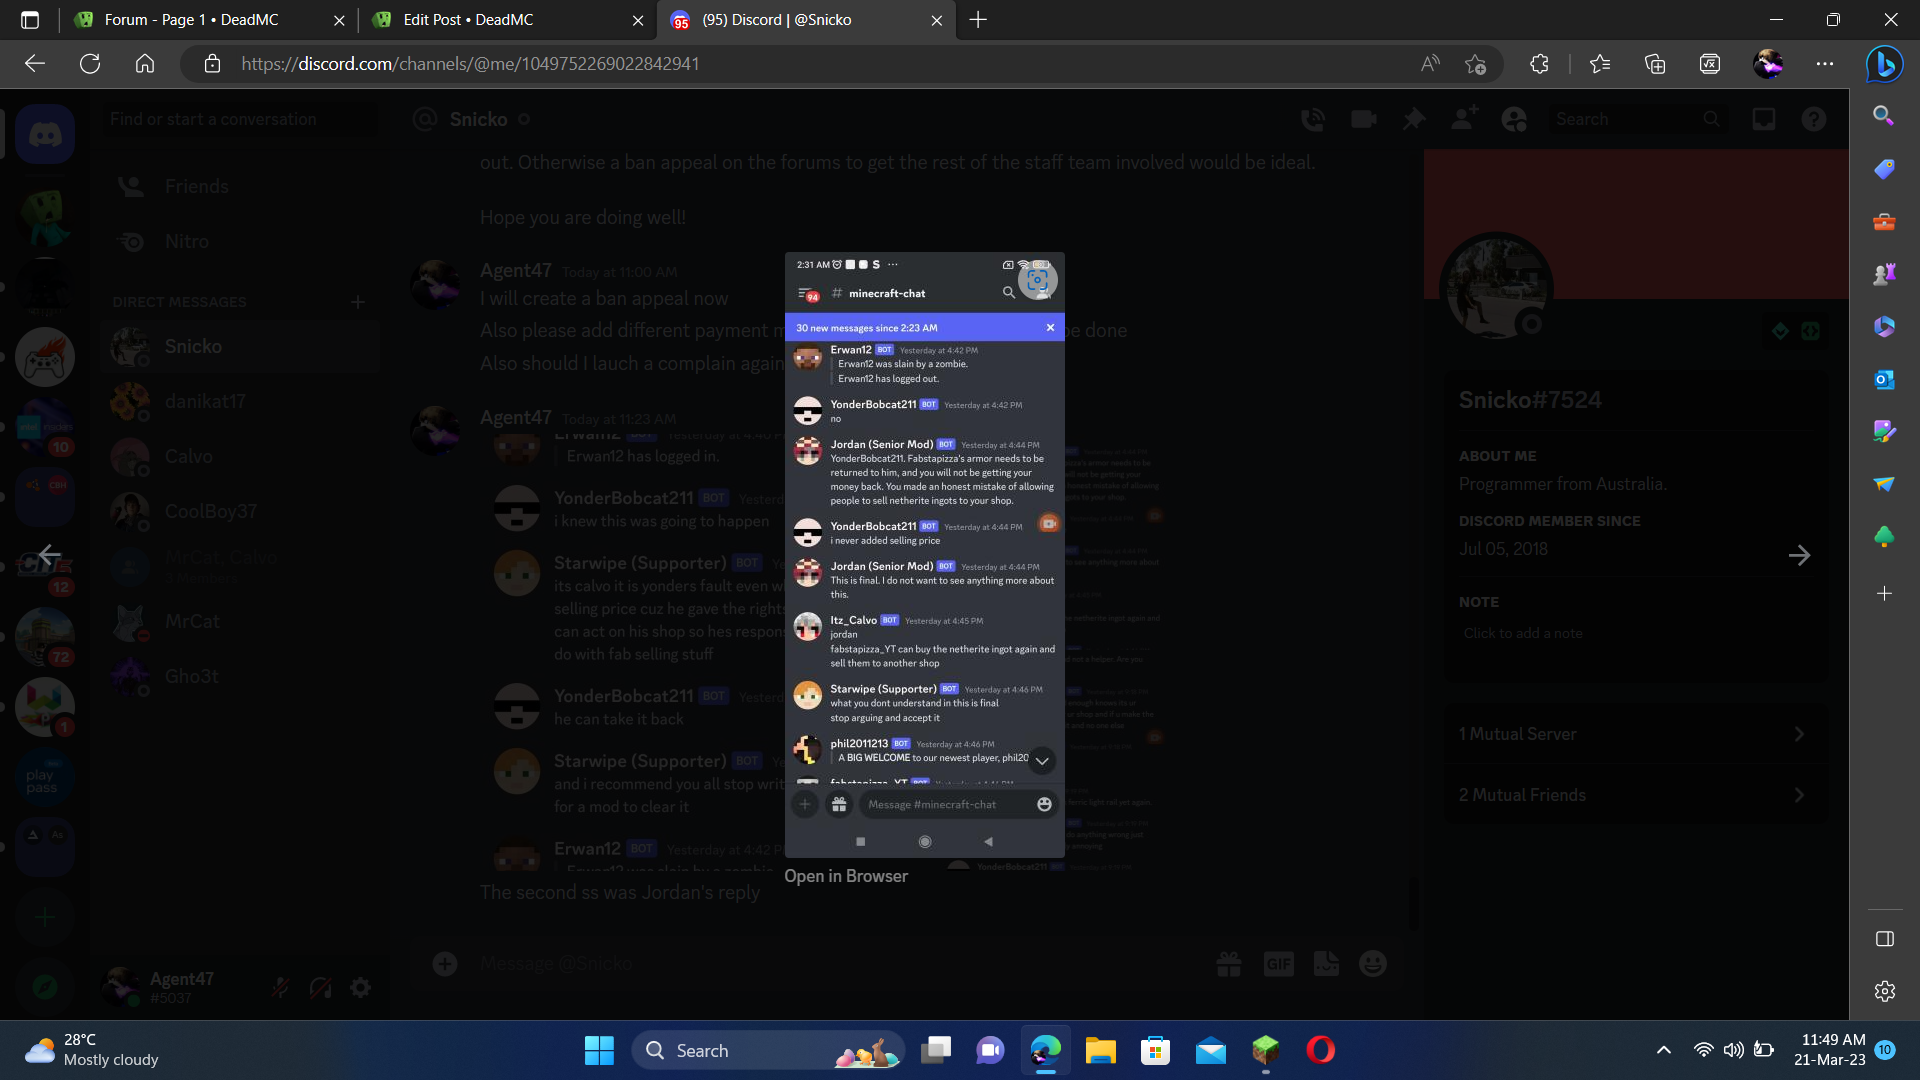Click the enlarged minecraft-chat screenshot
Screen dimensions: 1920x1080
click(925, 555)
